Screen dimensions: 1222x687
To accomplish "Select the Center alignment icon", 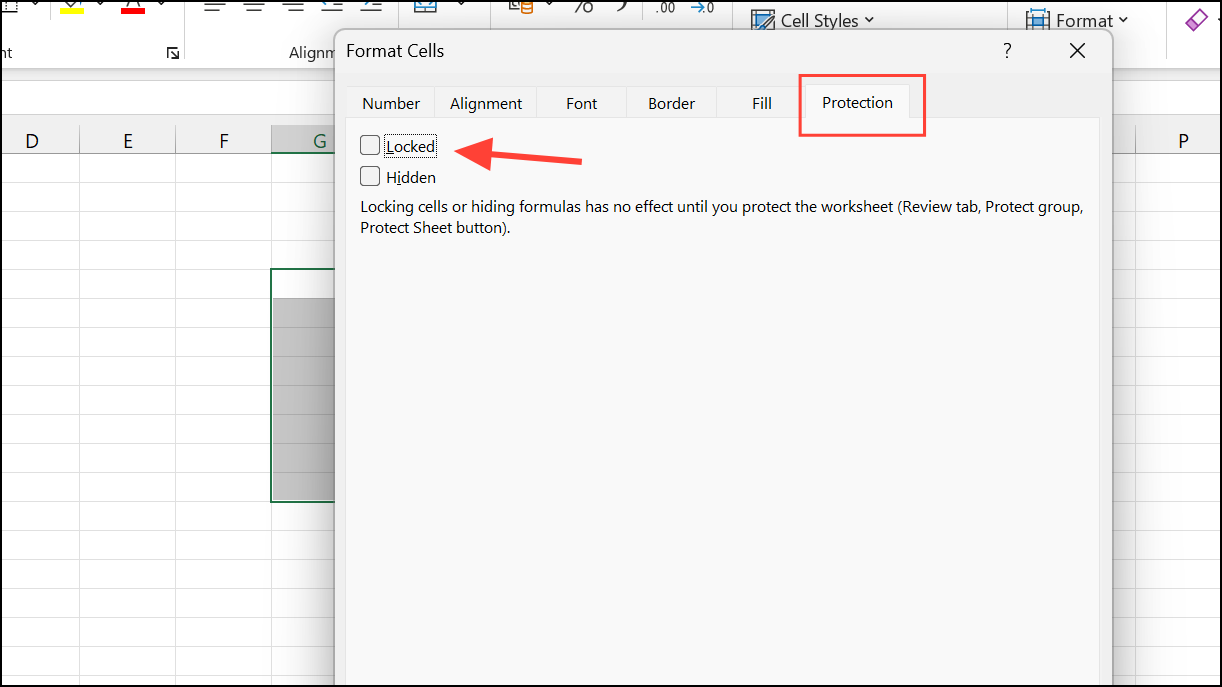I will pos(253,8).
